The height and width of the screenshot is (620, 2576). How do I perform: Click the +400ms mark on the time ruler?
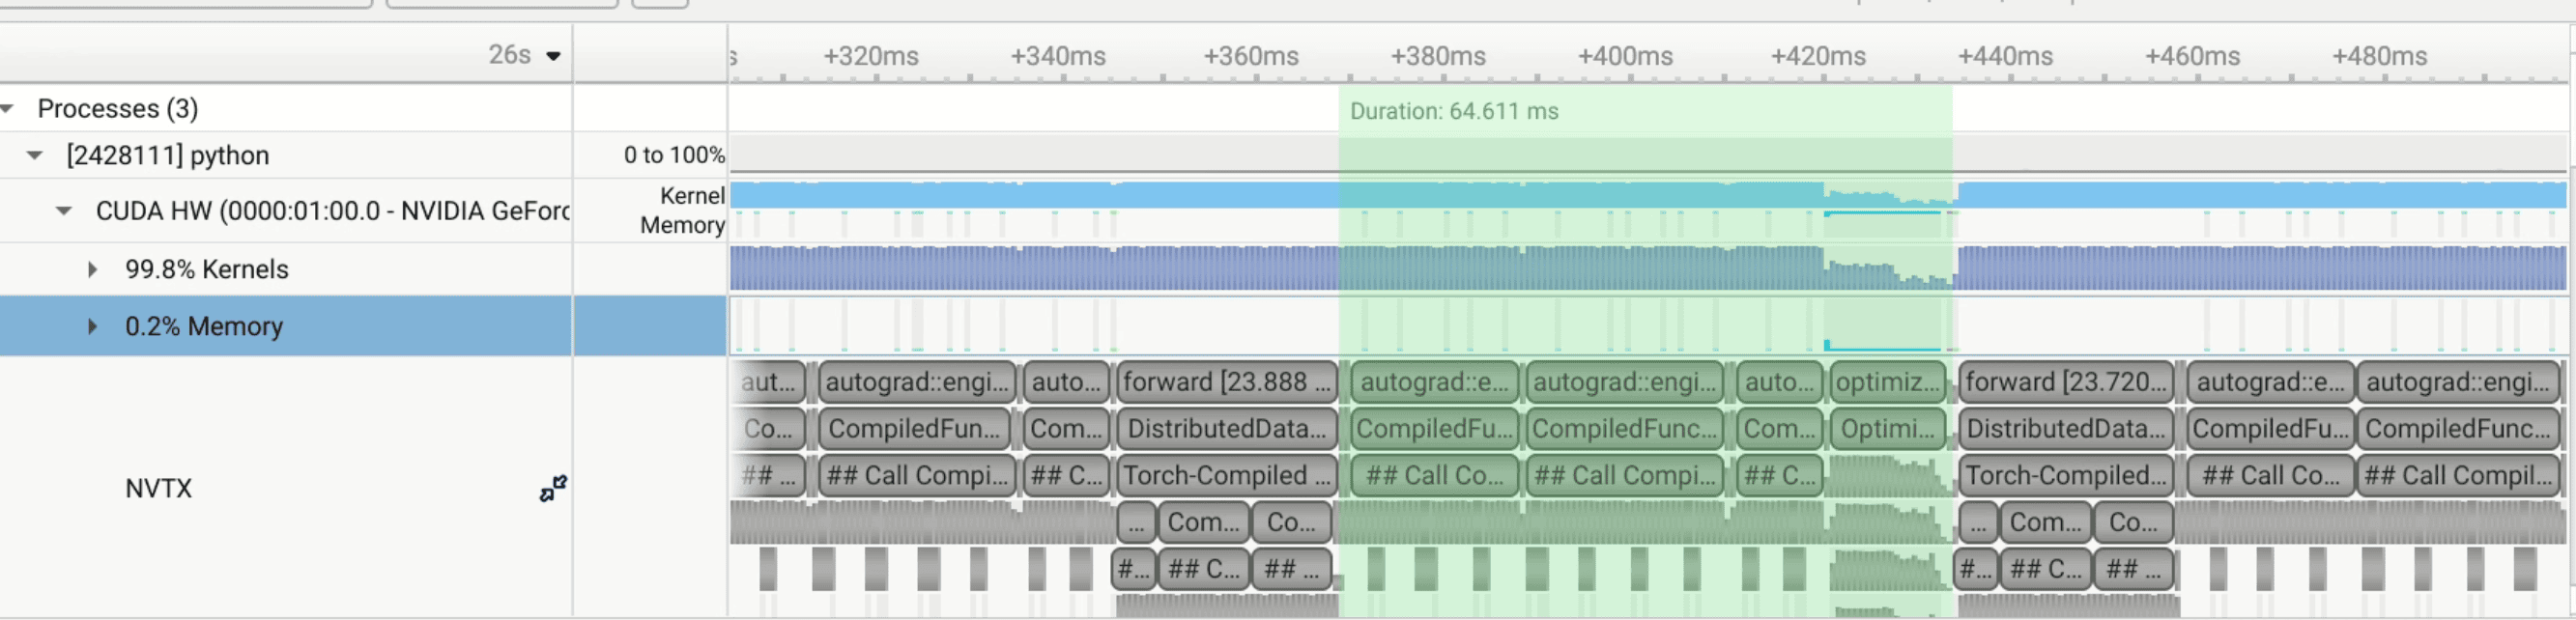1625,56
